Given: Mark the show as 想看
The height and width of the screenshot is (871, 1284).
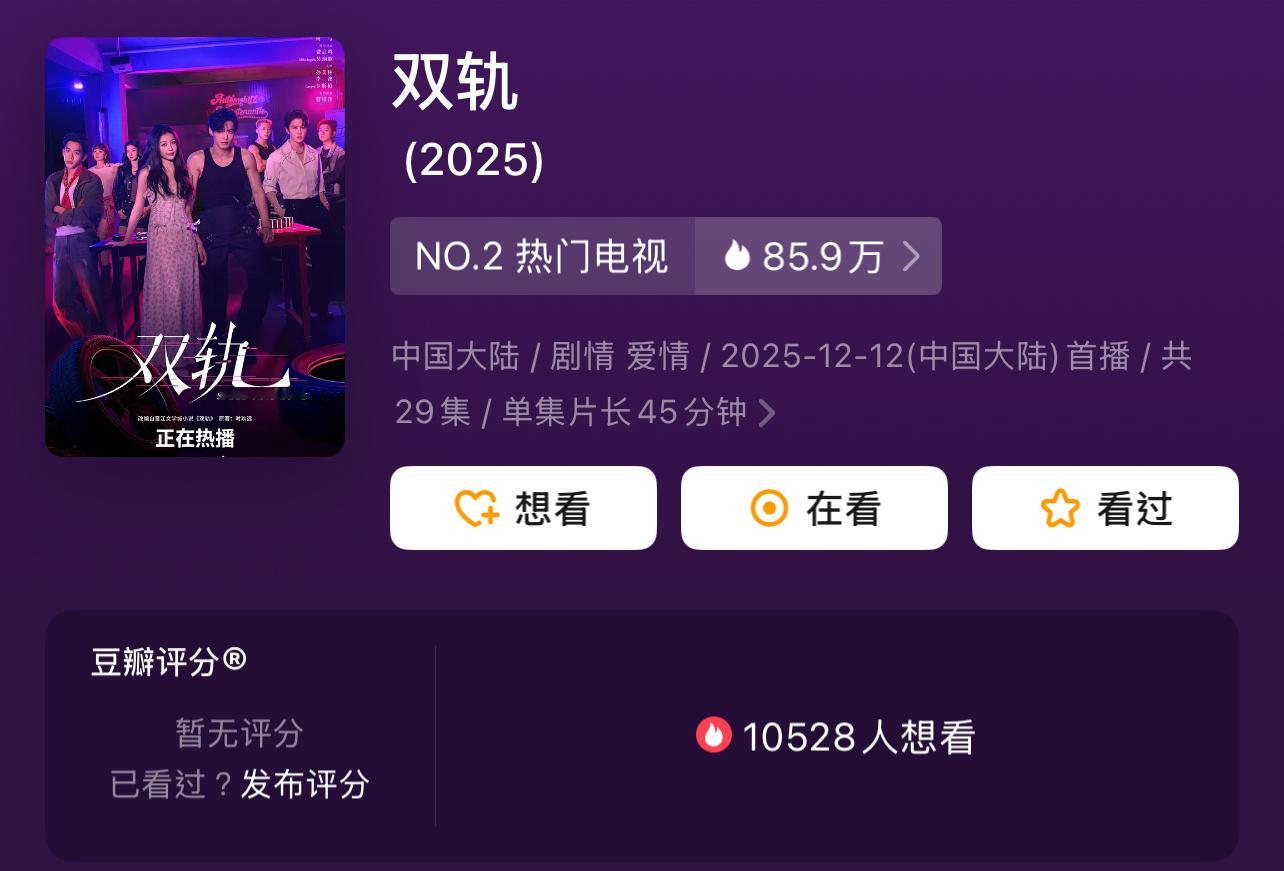Looking at the screenshot, I should pos(523,508).
